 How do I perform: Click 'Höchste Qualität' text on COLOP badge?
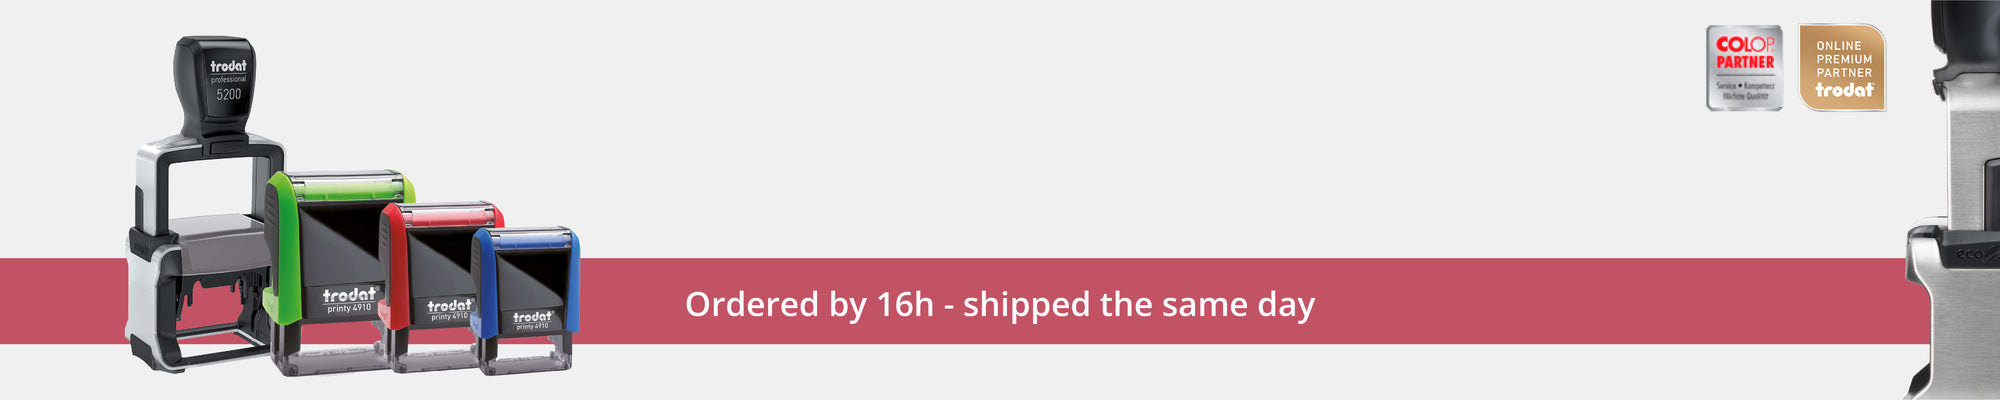pos(1747,97)
